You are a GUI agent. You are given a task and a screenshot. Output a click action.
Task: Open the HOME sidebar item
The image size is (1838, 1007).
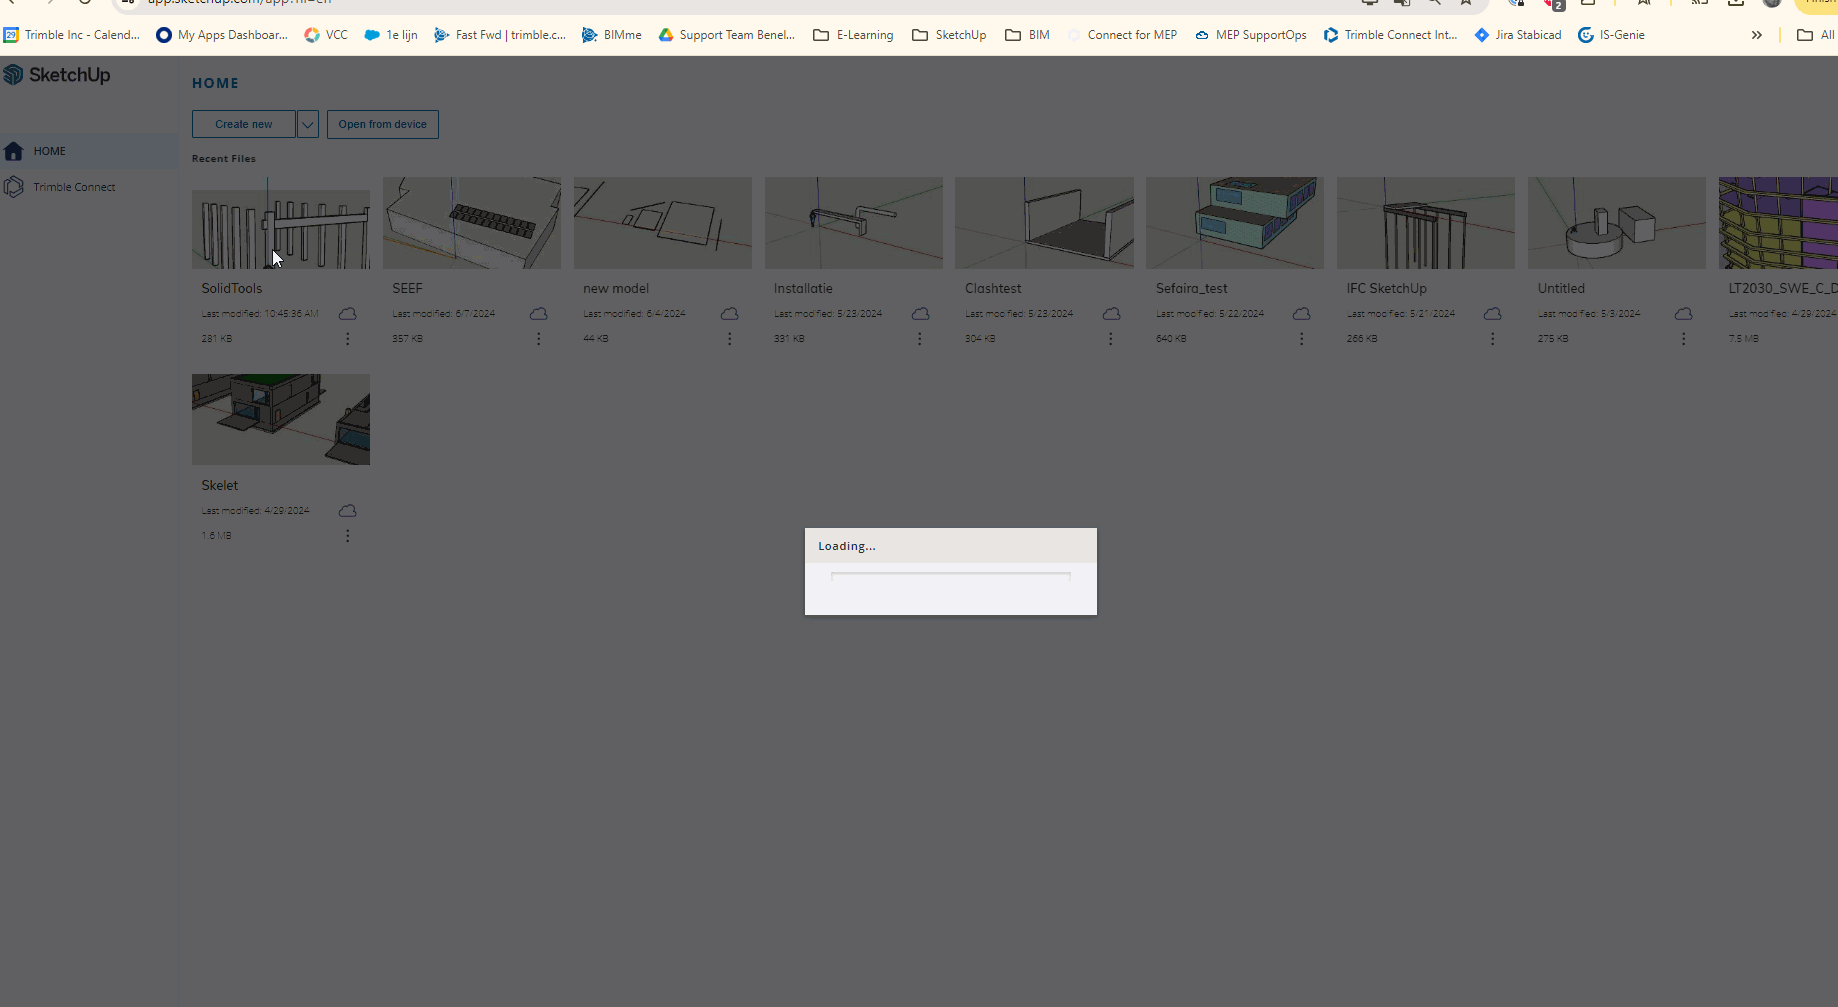[89, 151]
